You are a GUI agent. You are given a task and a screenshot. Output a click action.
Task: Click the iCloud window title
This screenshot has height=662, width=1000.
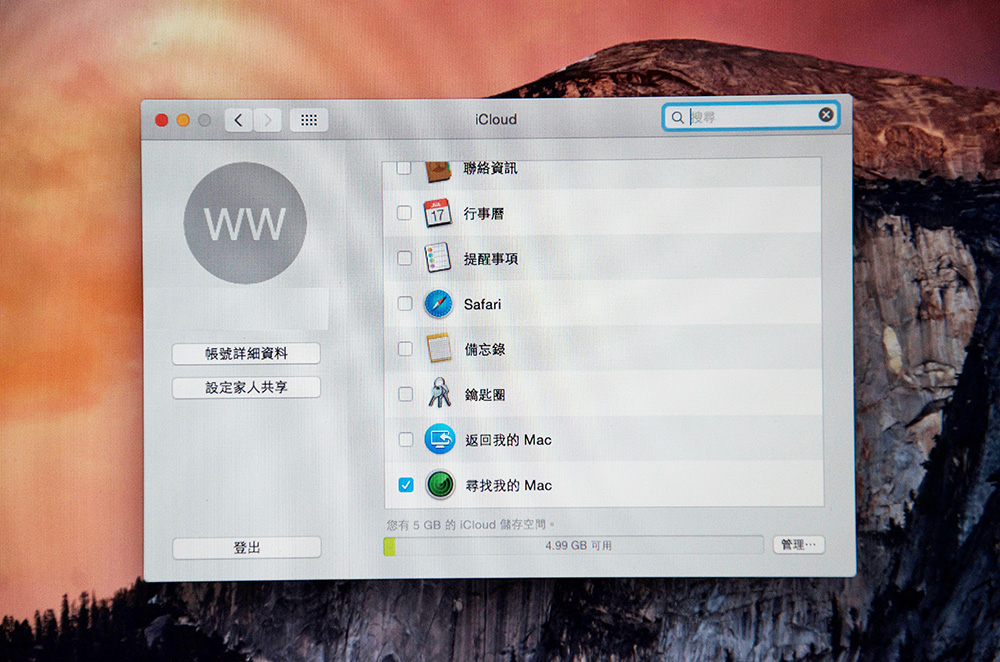496,119
